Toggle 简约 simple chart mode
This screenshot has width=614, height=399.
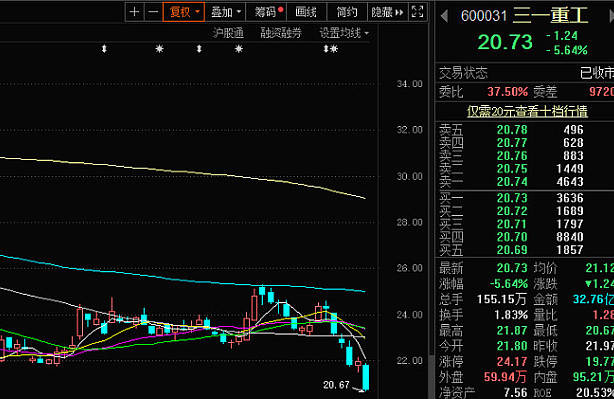[x=347, y=12]
